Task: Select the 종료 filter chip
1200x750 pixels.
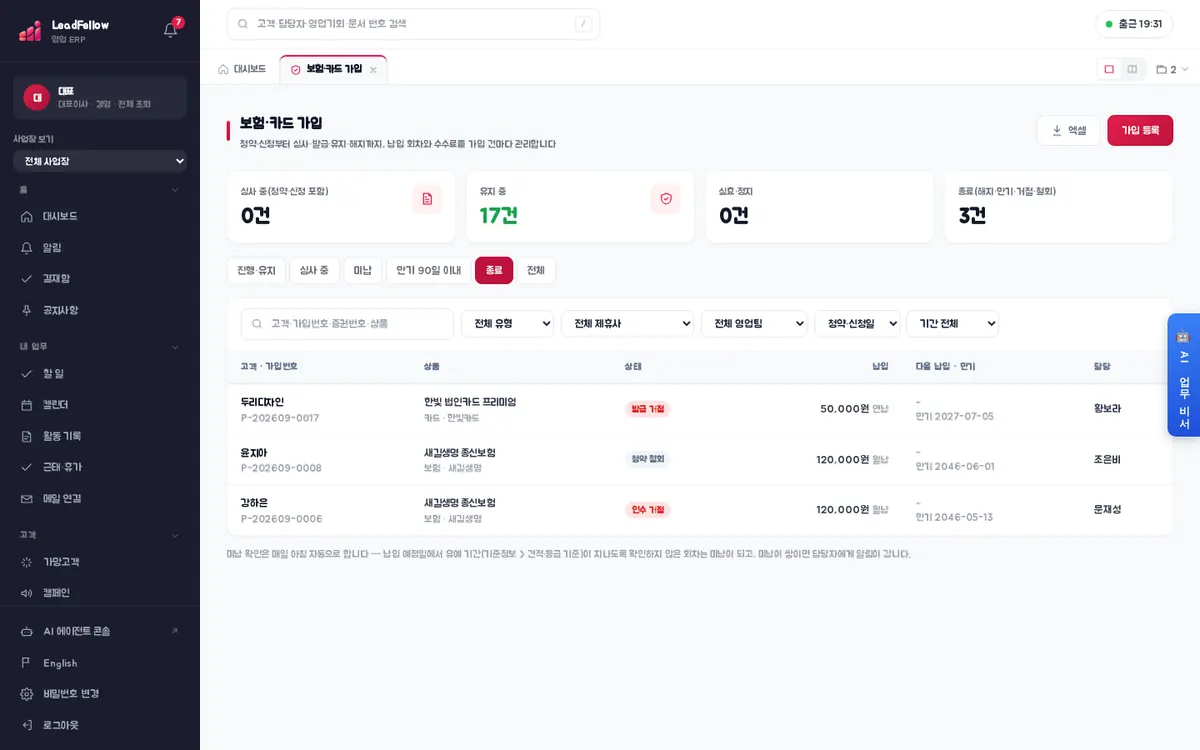Action: coord(494,270)
